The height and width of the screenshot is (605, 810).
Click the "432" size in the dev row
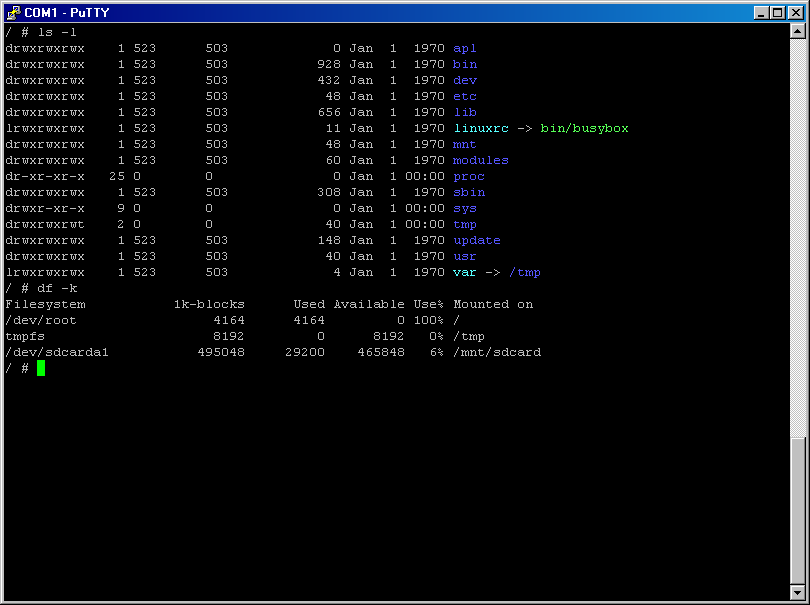329,80
